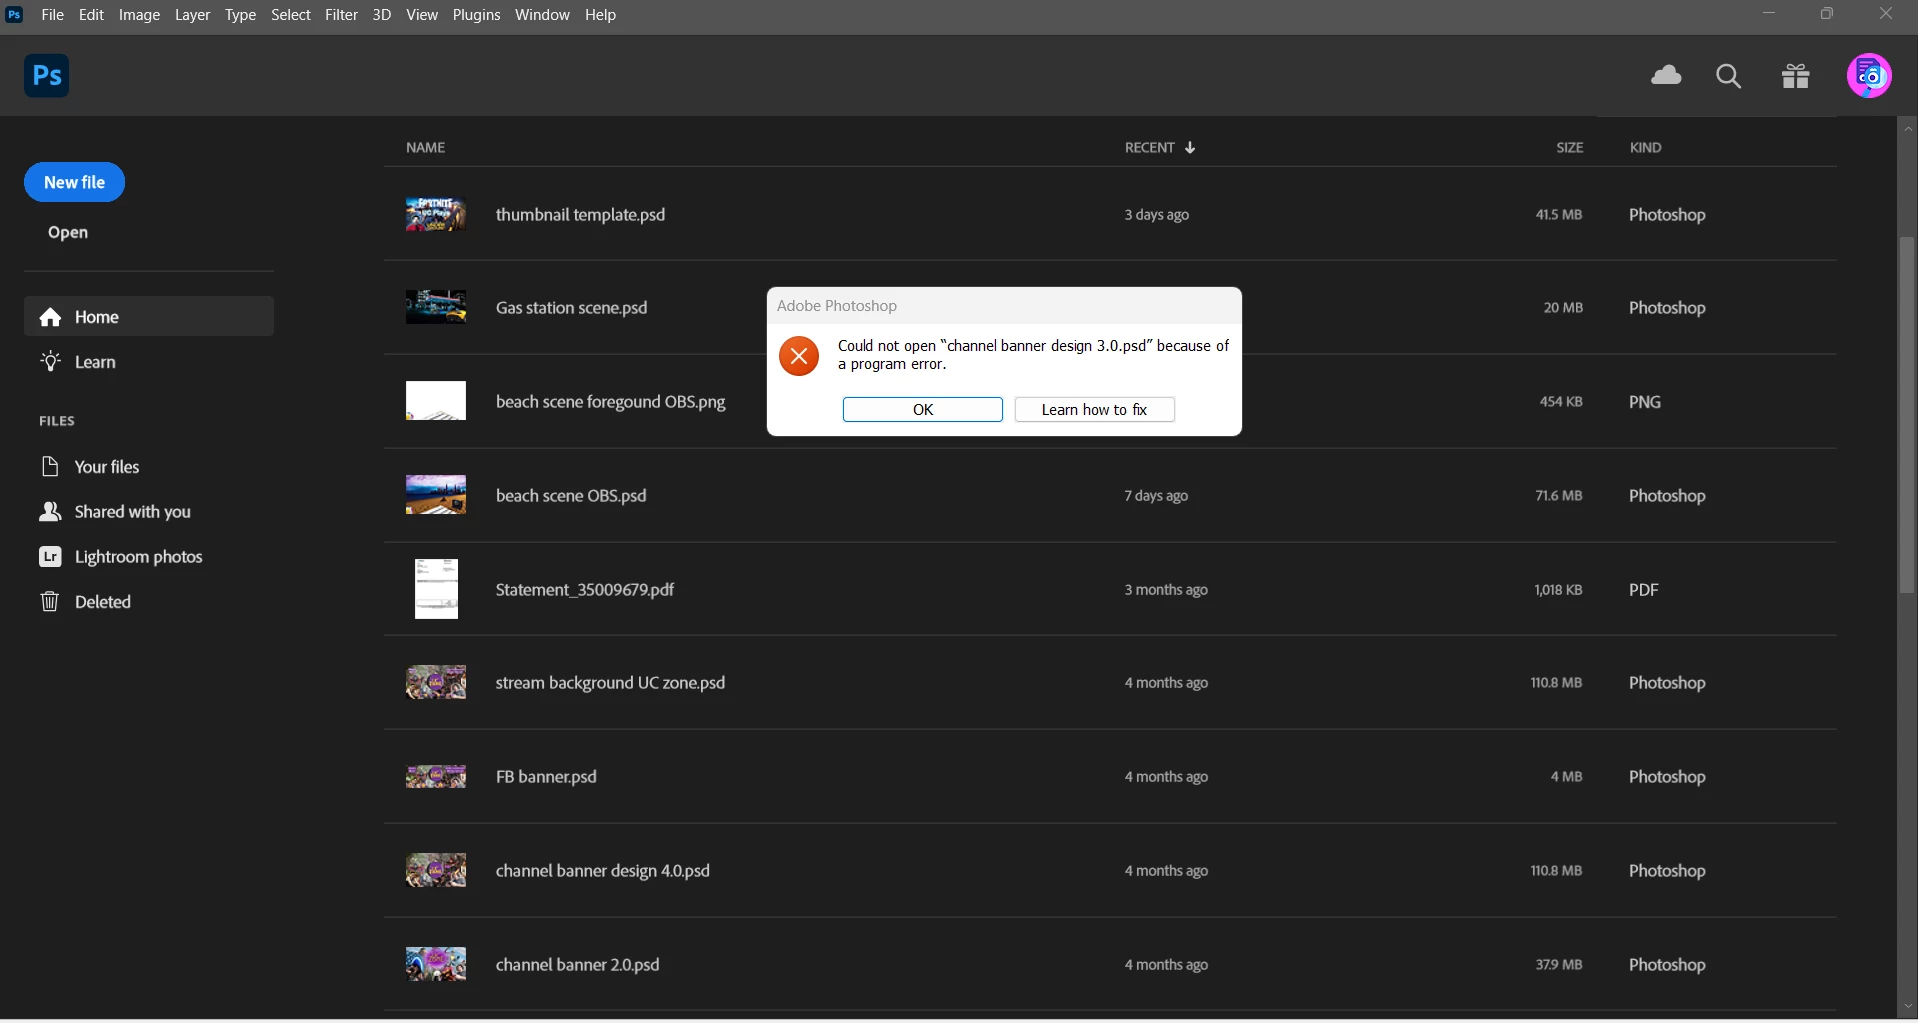
Task: Open channel banner 2.0.psd thumbnail
Action: tap(436, 965)
